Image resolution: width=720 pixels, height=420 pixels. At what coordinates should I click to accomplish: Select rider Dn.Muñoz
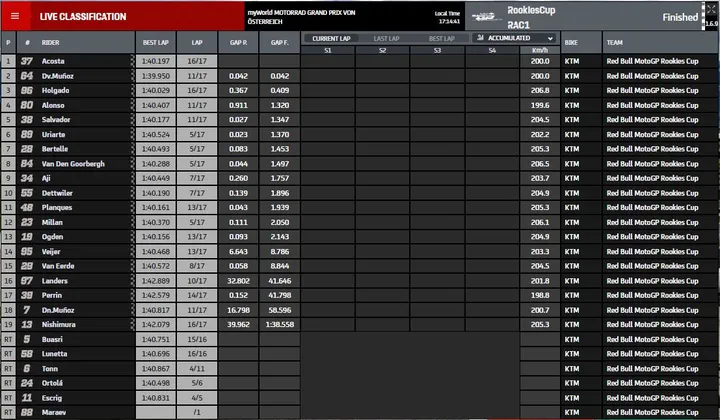coord(58,310)
